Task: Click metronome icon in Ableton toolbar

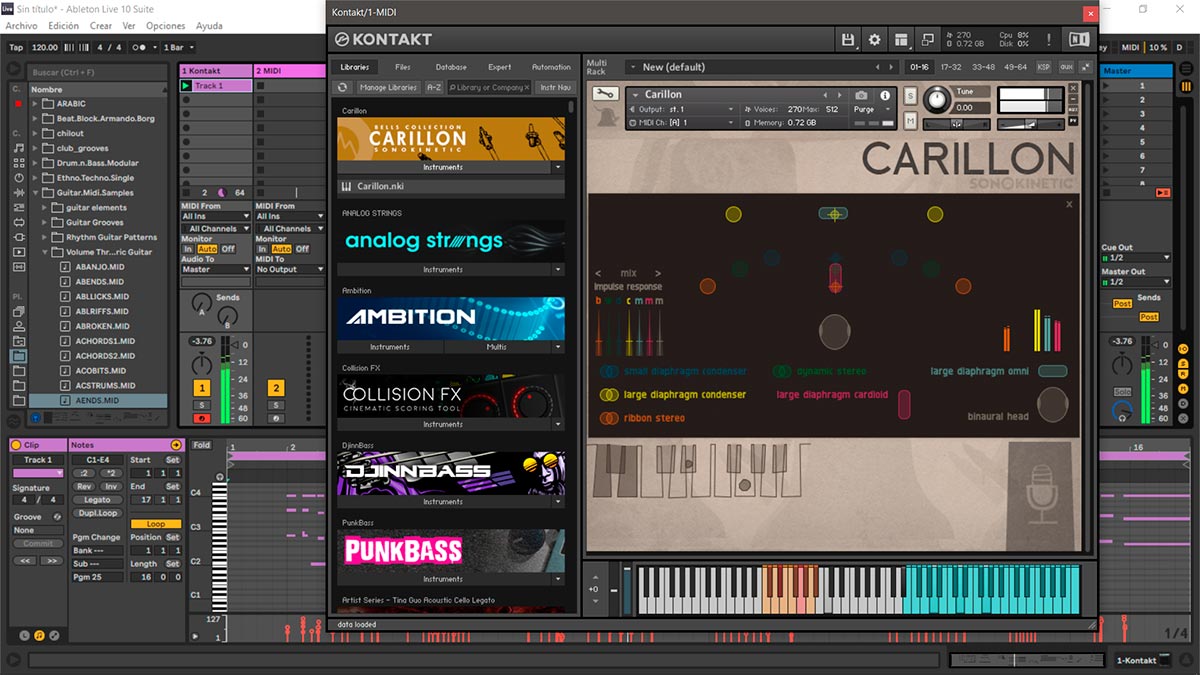Action: (140, 47)
